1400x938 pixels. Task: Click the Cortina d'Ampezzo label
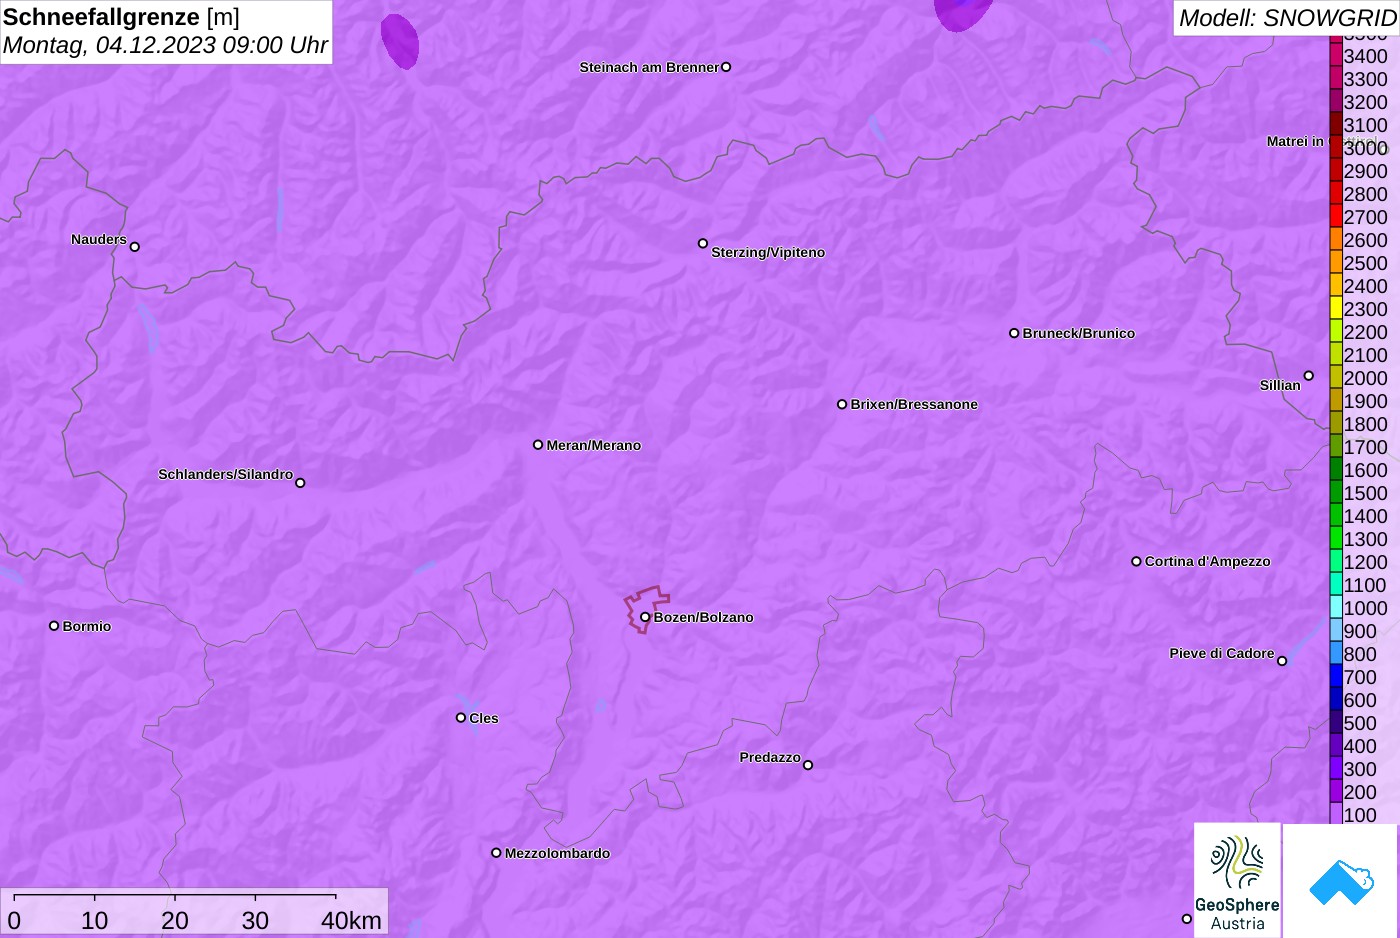1208,561
